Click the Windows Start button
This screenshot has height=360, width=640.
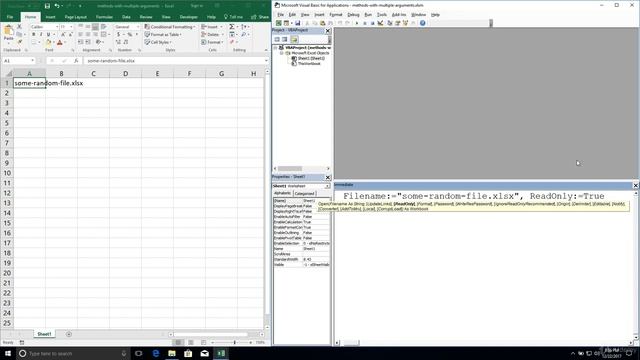point(8,353)
